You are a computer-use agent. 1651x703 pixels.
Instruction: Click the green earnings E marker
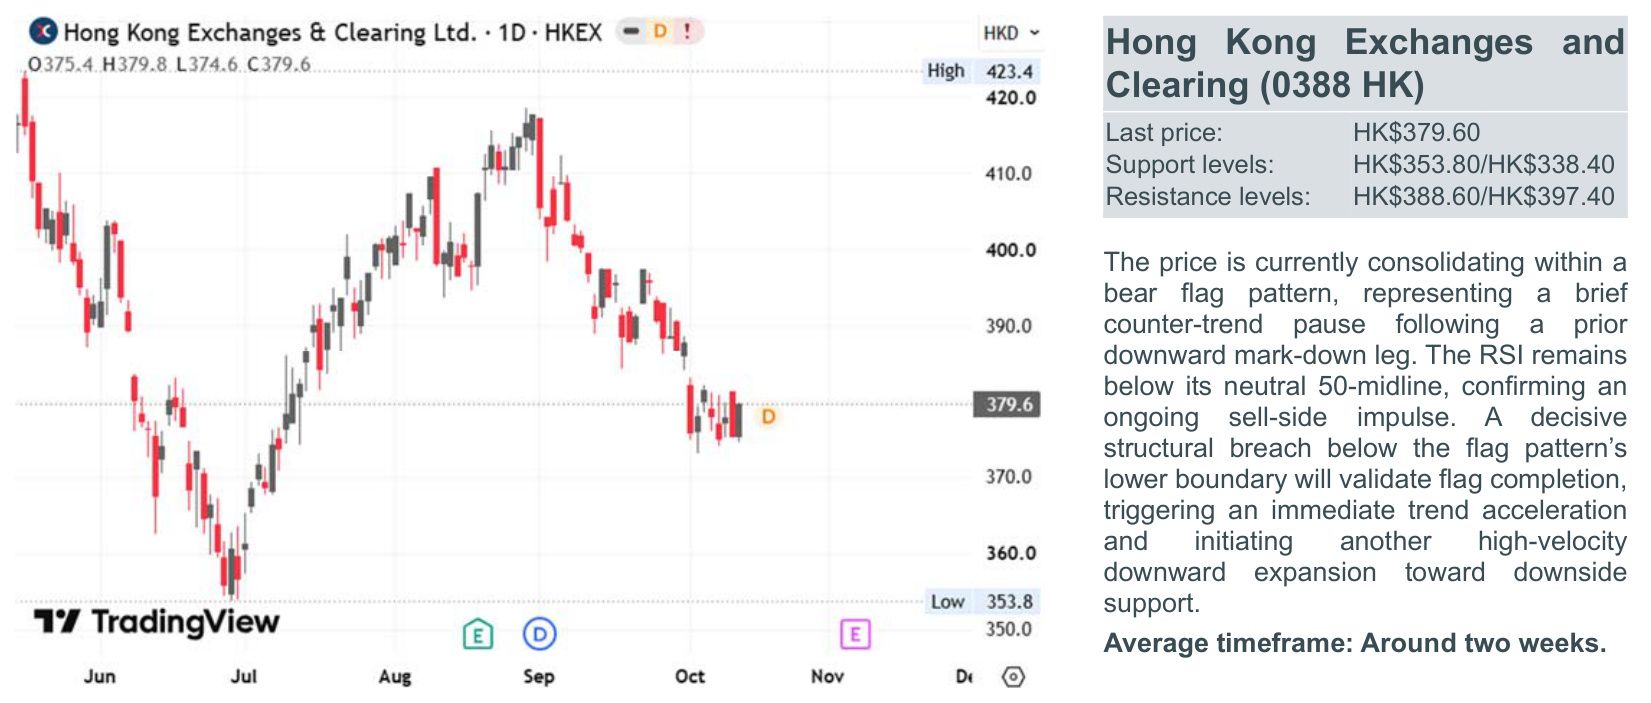pyautogui.click(x=478, y=634)
